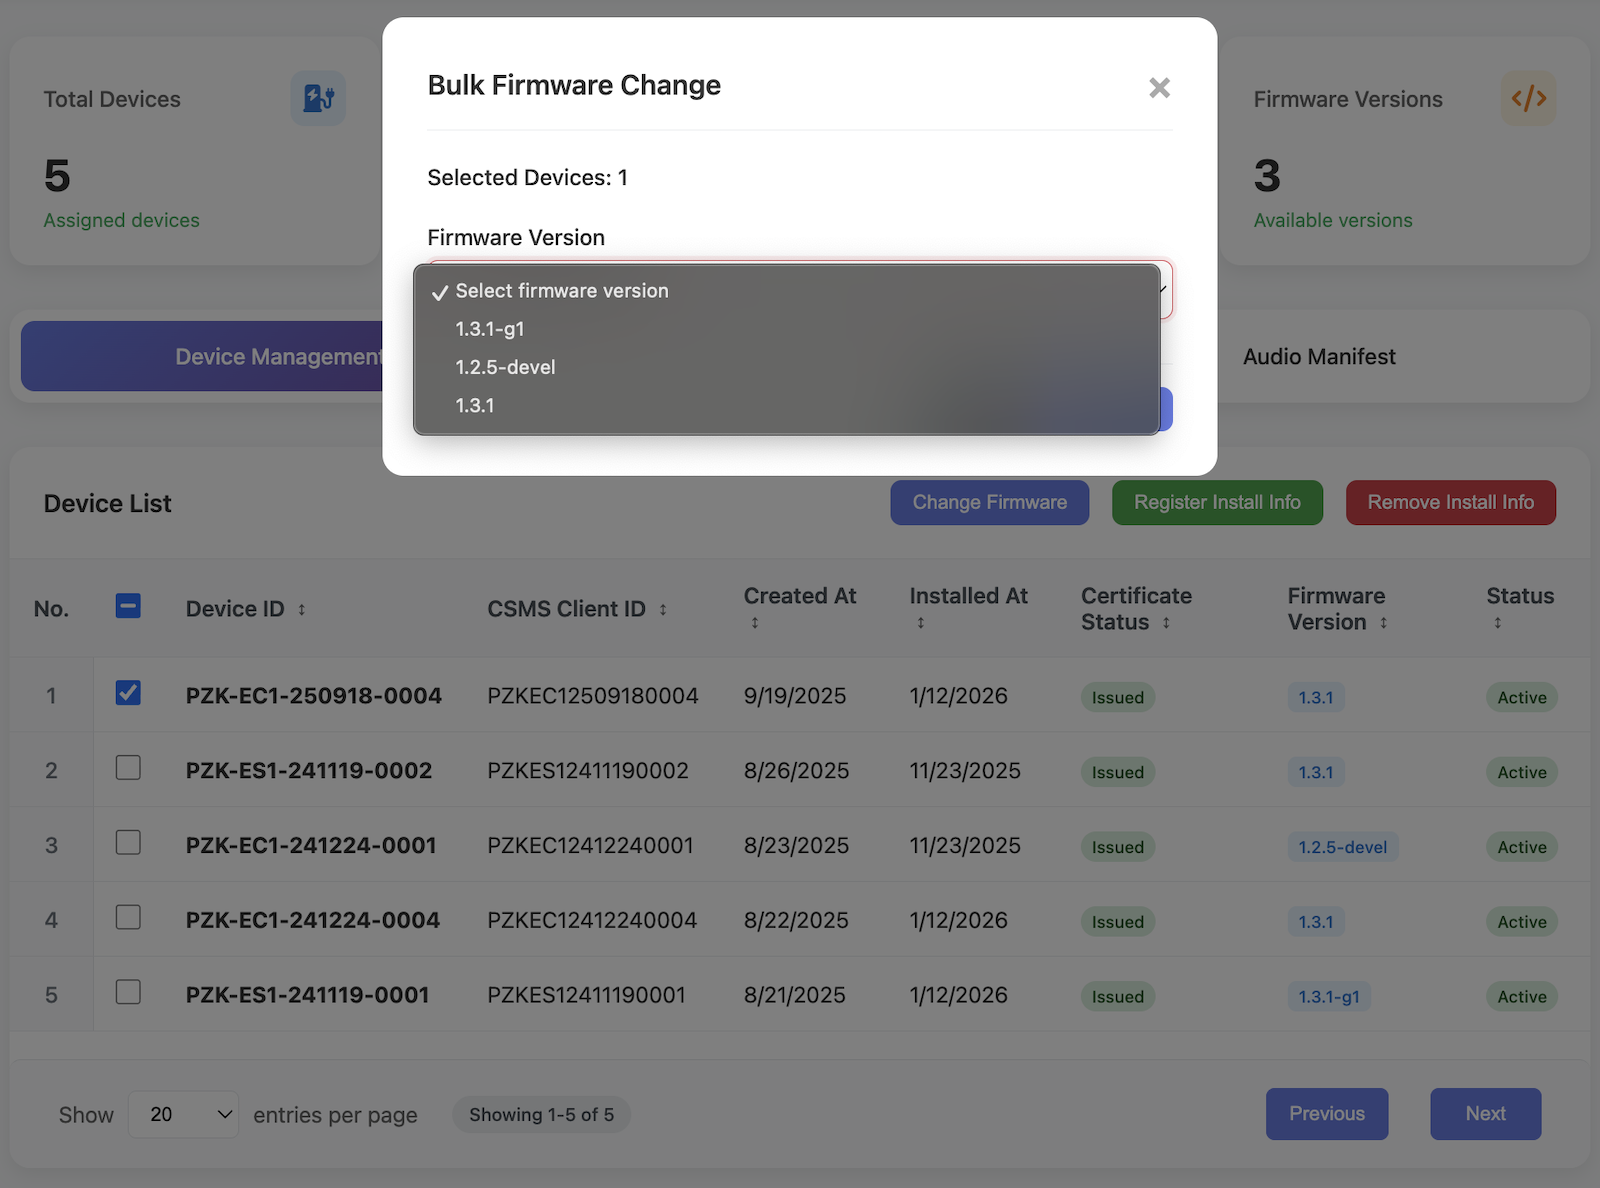Viewport: 1600px width, 1188px height.
Task: Close the Bulk Firmware Change dialog
Action: (1159, 88)
